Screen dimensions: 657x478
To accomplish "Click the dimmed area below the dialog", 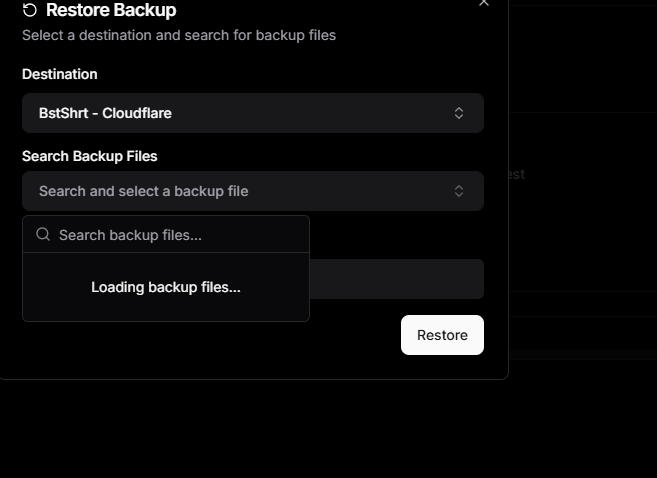I will (x=300, y=430).
